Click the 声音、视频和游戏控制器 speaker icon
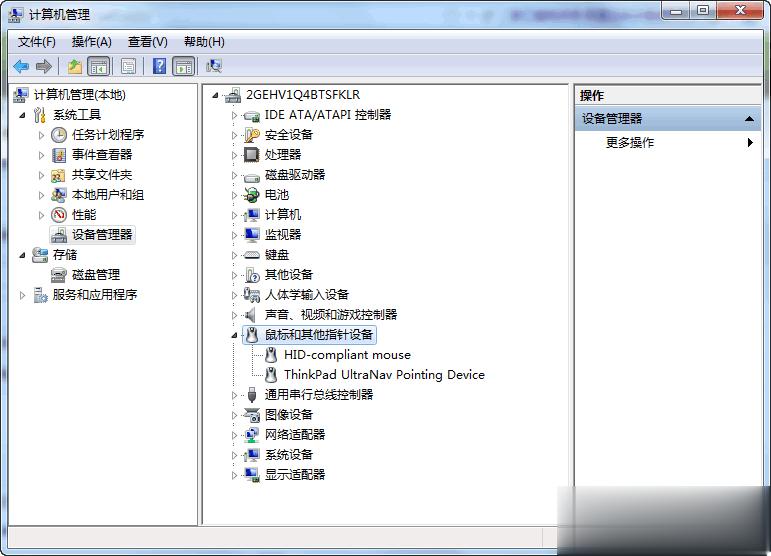 point(251,315)
